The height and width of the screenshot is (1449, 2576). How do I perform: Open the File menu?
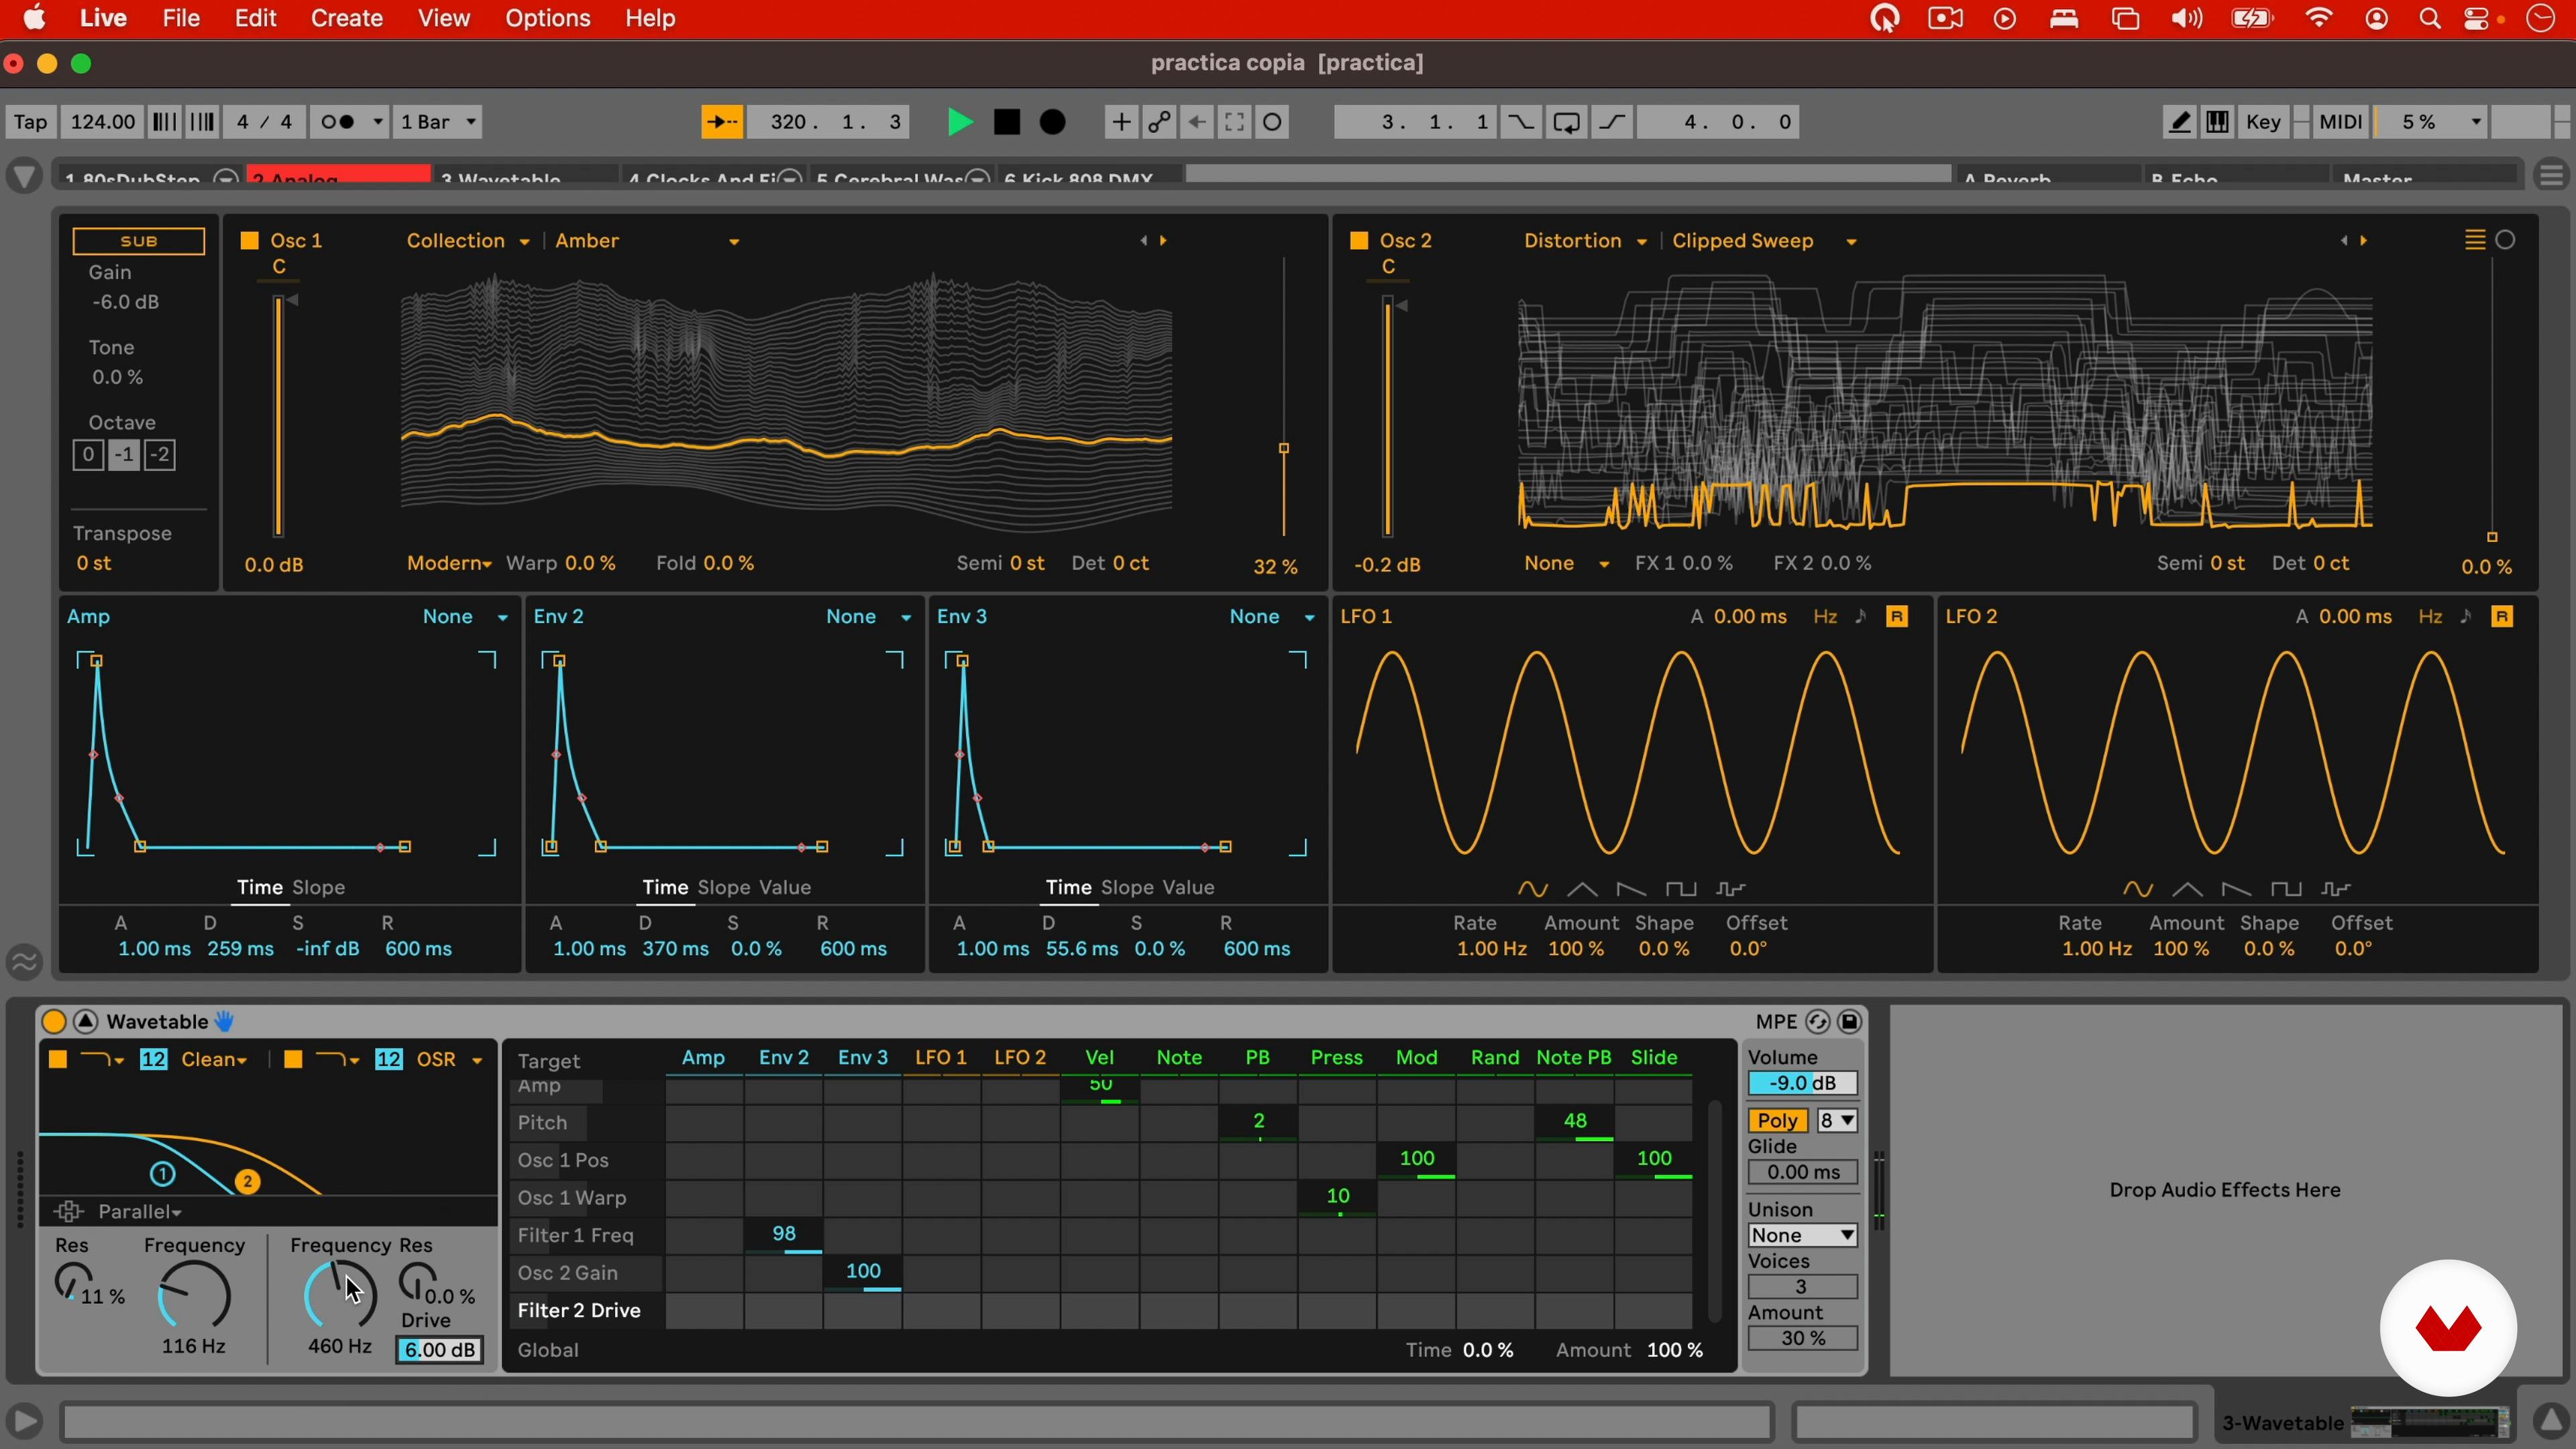pyautogui.click(x=181, y=18)
